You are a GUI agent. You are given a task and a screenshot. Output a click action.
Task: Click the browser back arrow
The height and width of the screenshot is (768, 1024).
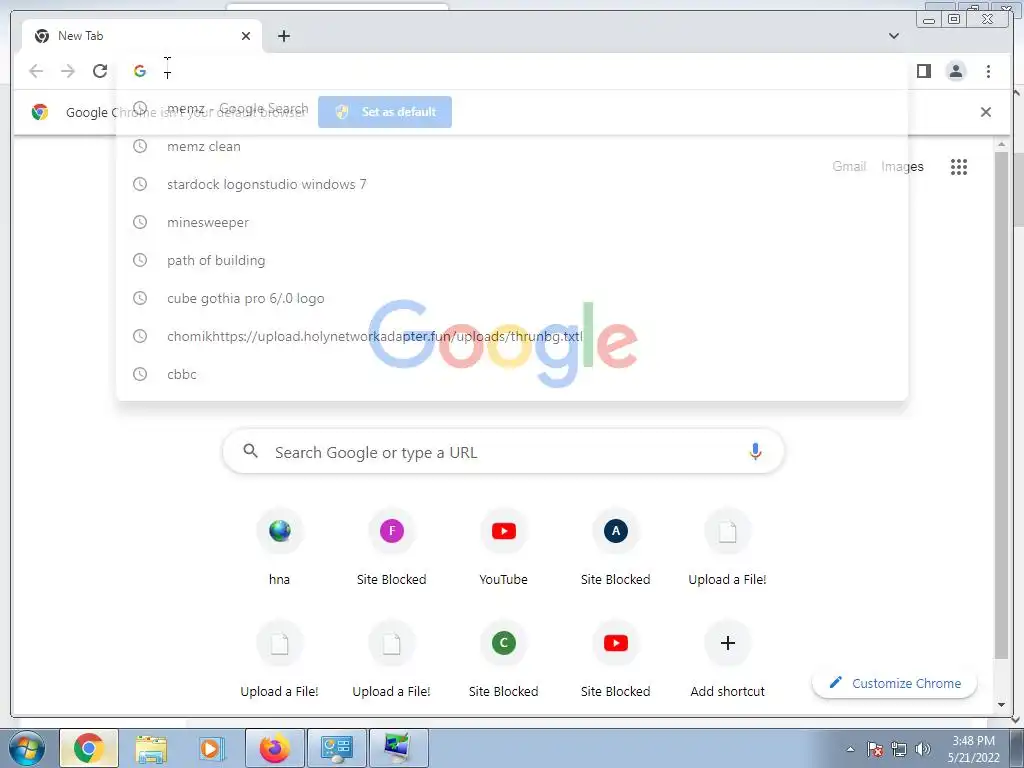[36, 71]
